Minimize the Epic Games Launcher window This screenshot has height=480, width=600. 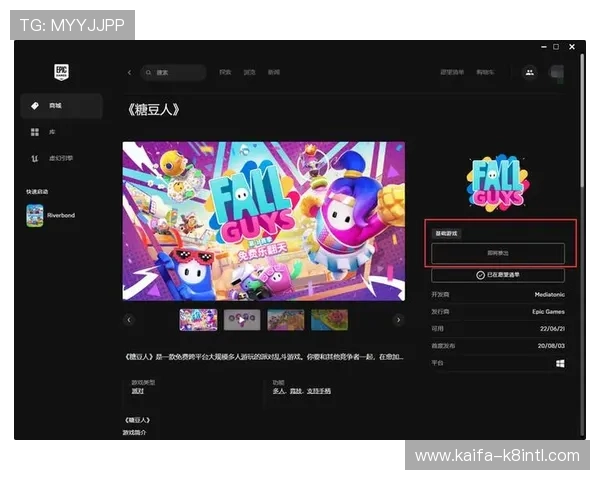pyautogui.click(x=544, y=47)
